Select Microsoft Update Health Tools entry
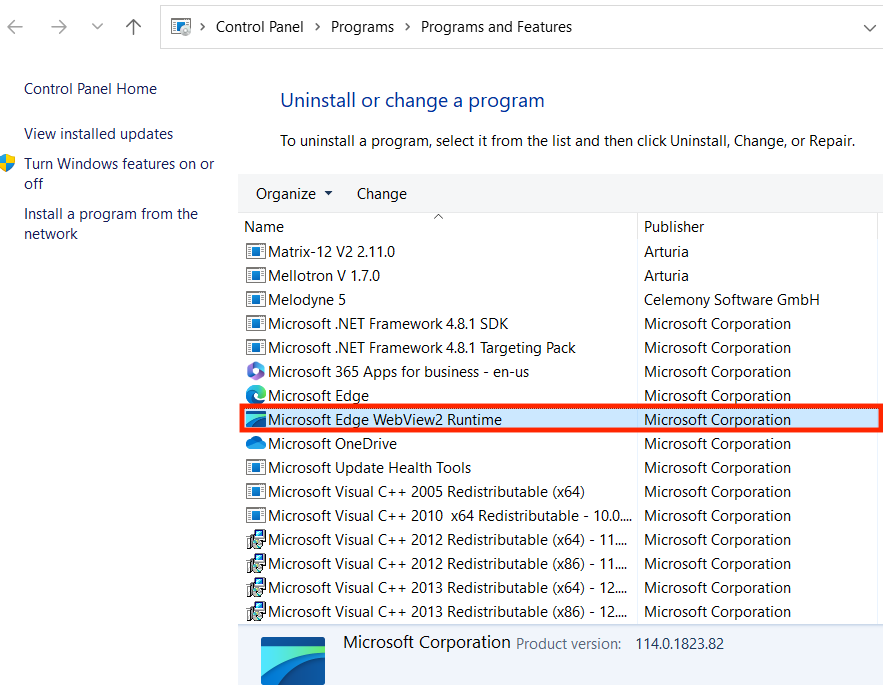Image resolution: width=883 pixels, height=685 pixels. (369, 468)
